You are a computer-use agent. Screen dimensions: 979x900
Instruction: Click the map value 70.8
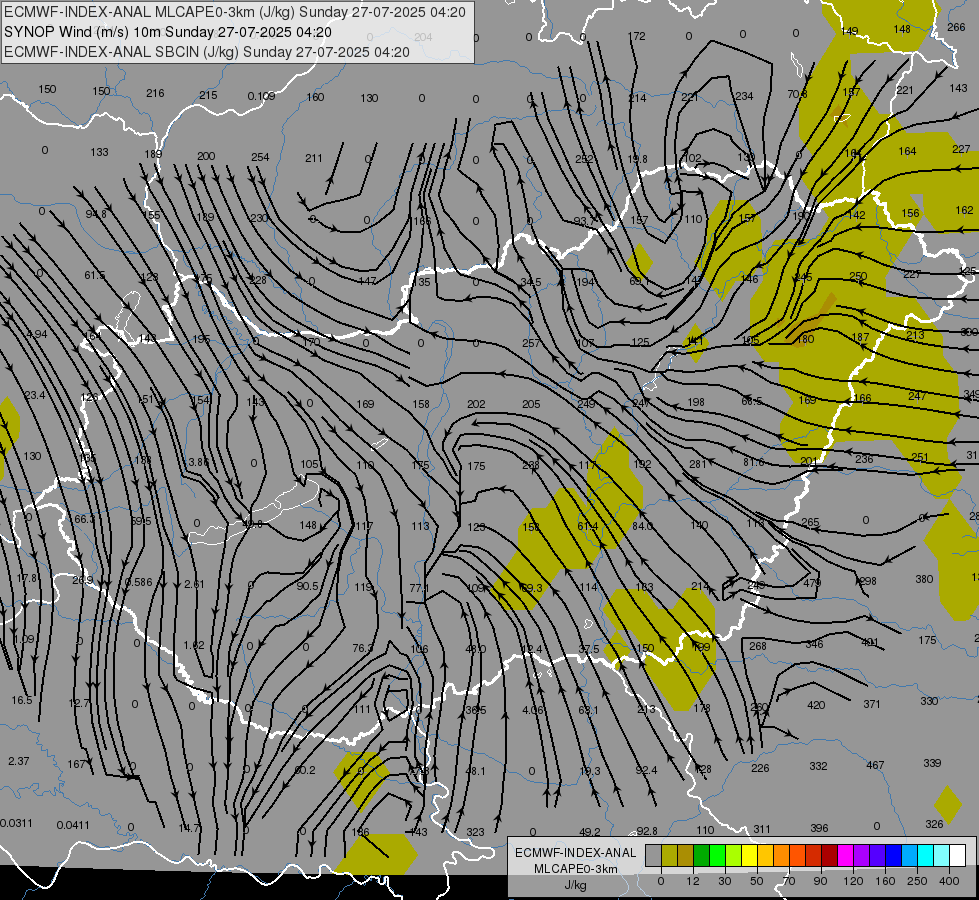797,94
